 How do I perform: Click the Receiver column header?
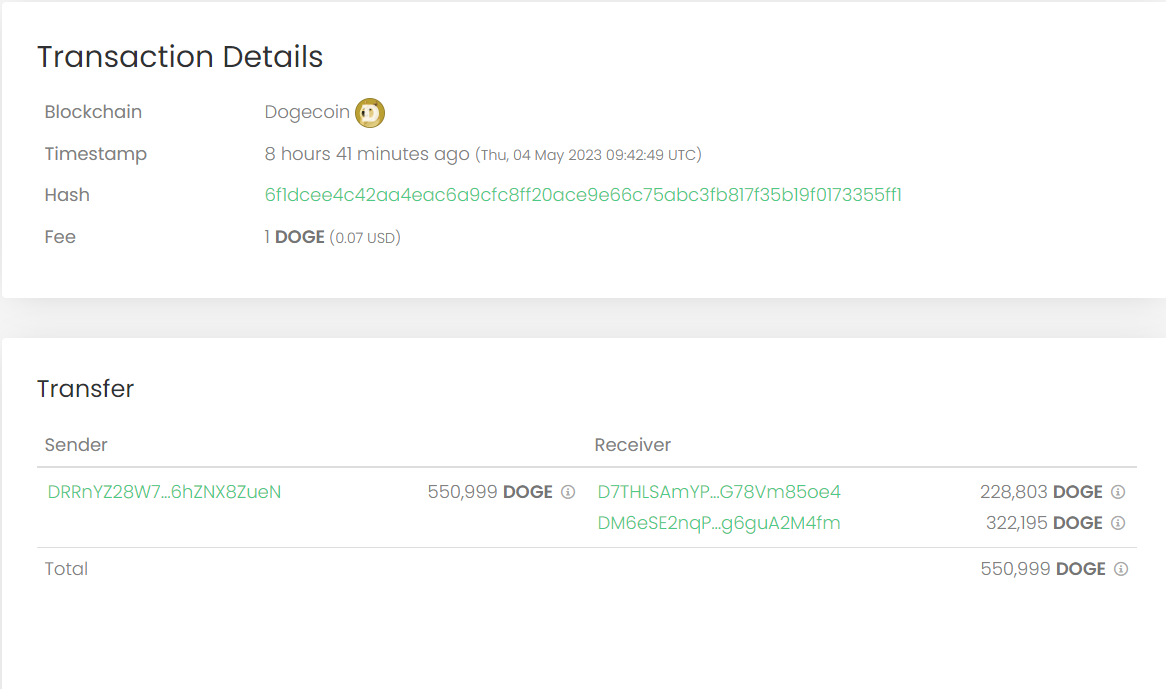click(633, 444)
